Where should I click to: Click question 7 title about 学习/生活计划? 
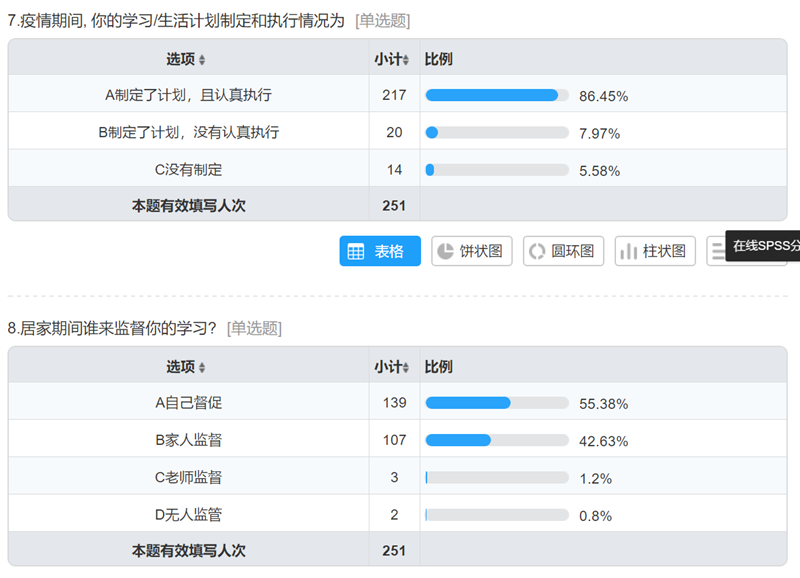click(x=180, y=20)
